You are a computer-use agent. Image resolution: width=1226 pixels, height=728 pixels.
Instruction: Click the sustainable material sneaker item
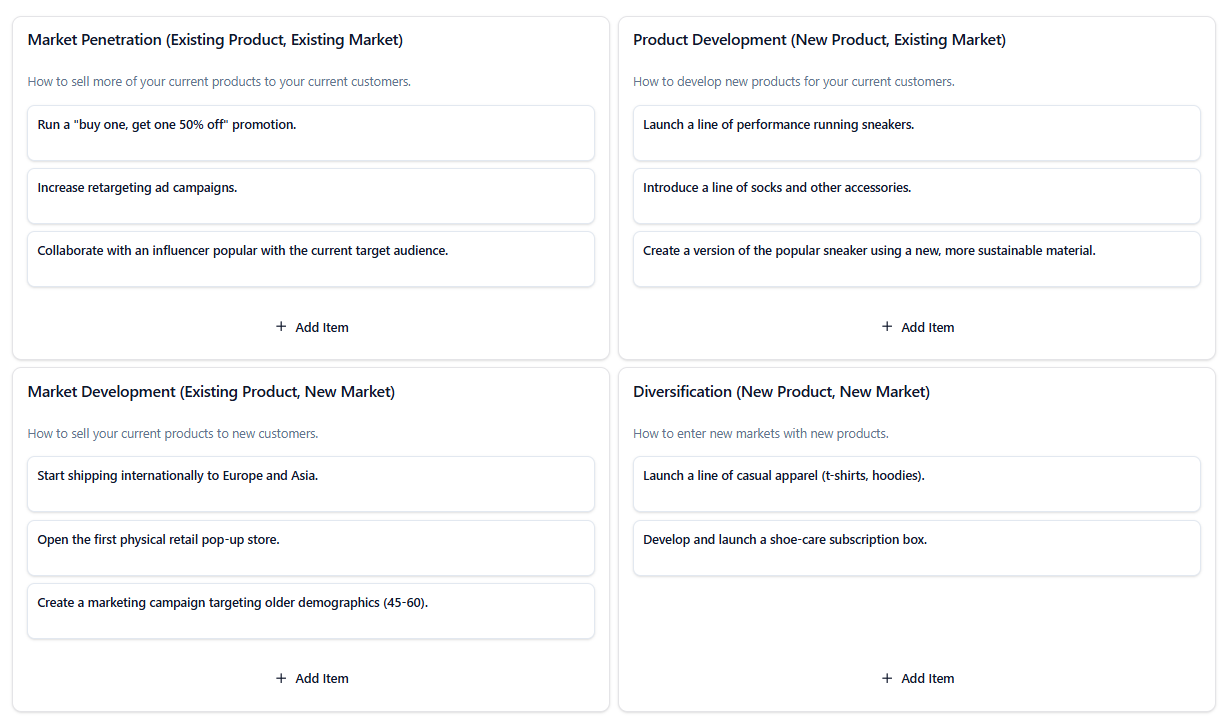[916, 259]
